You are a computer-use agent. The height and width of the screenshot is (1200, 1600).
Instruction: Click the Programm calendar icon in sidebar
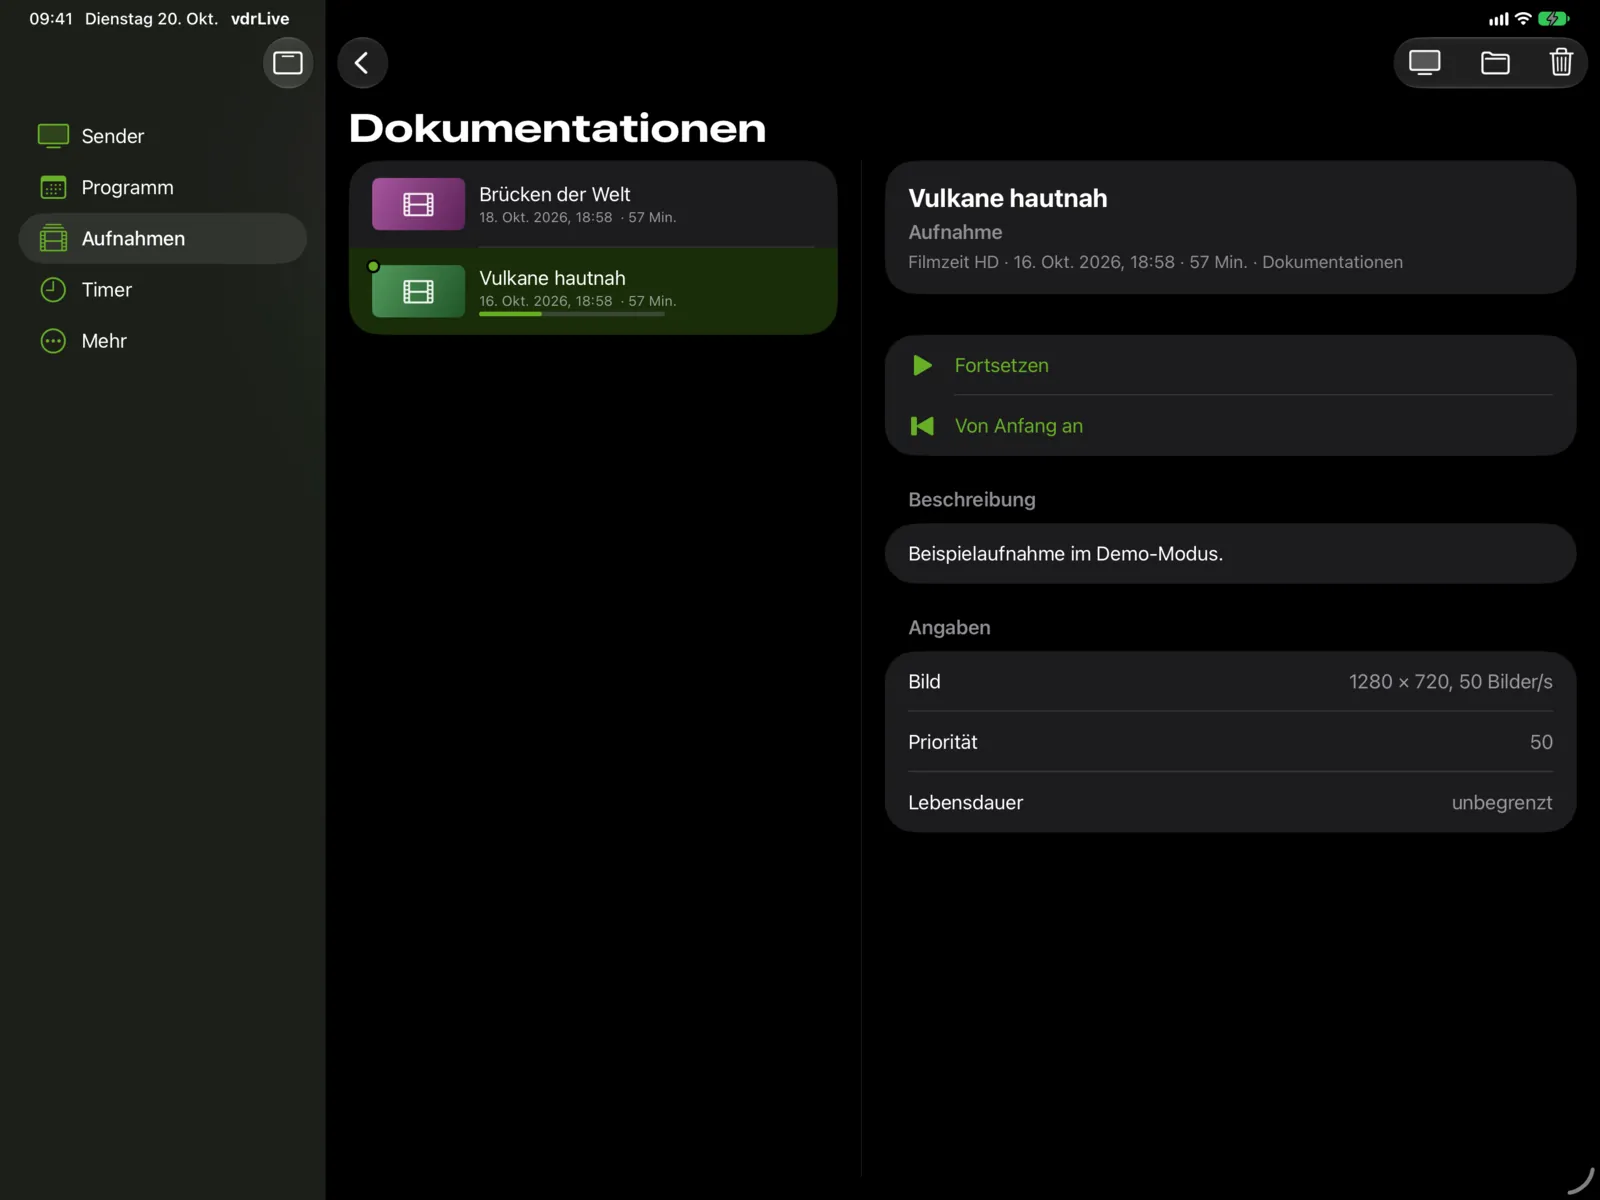53,187
